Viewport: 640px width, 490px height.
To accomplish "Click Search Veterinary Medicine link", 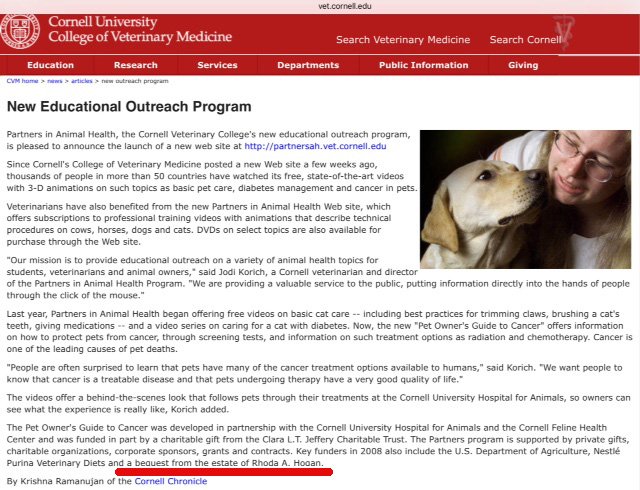I will pyautogui.click(x=403, y=40).
